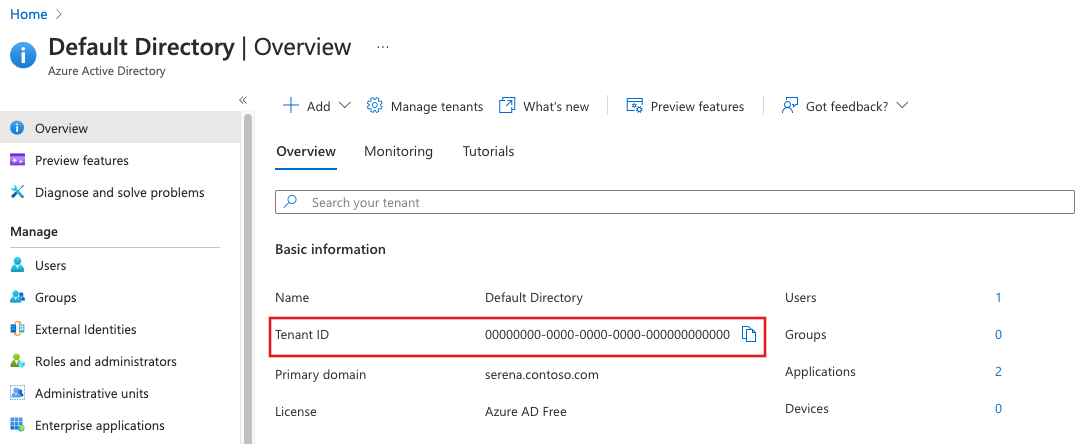
Task: Open the Devices count link showing 0
Action: pos(999,409)
